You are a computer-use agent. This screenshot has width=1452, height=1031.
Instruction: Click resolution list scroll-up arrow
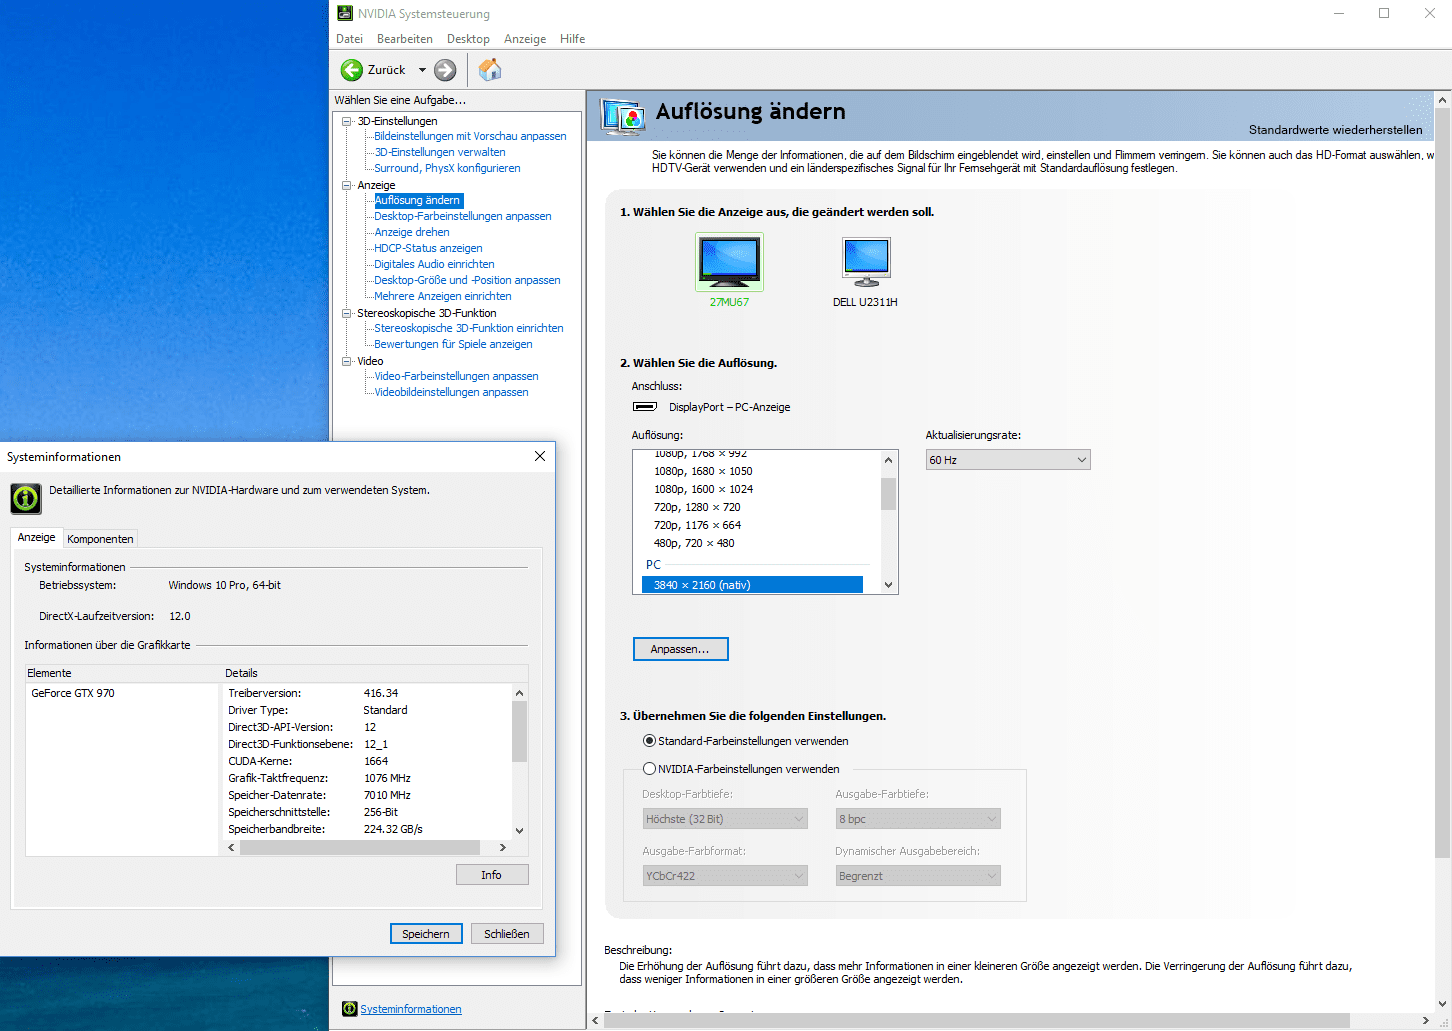(888, 460)
